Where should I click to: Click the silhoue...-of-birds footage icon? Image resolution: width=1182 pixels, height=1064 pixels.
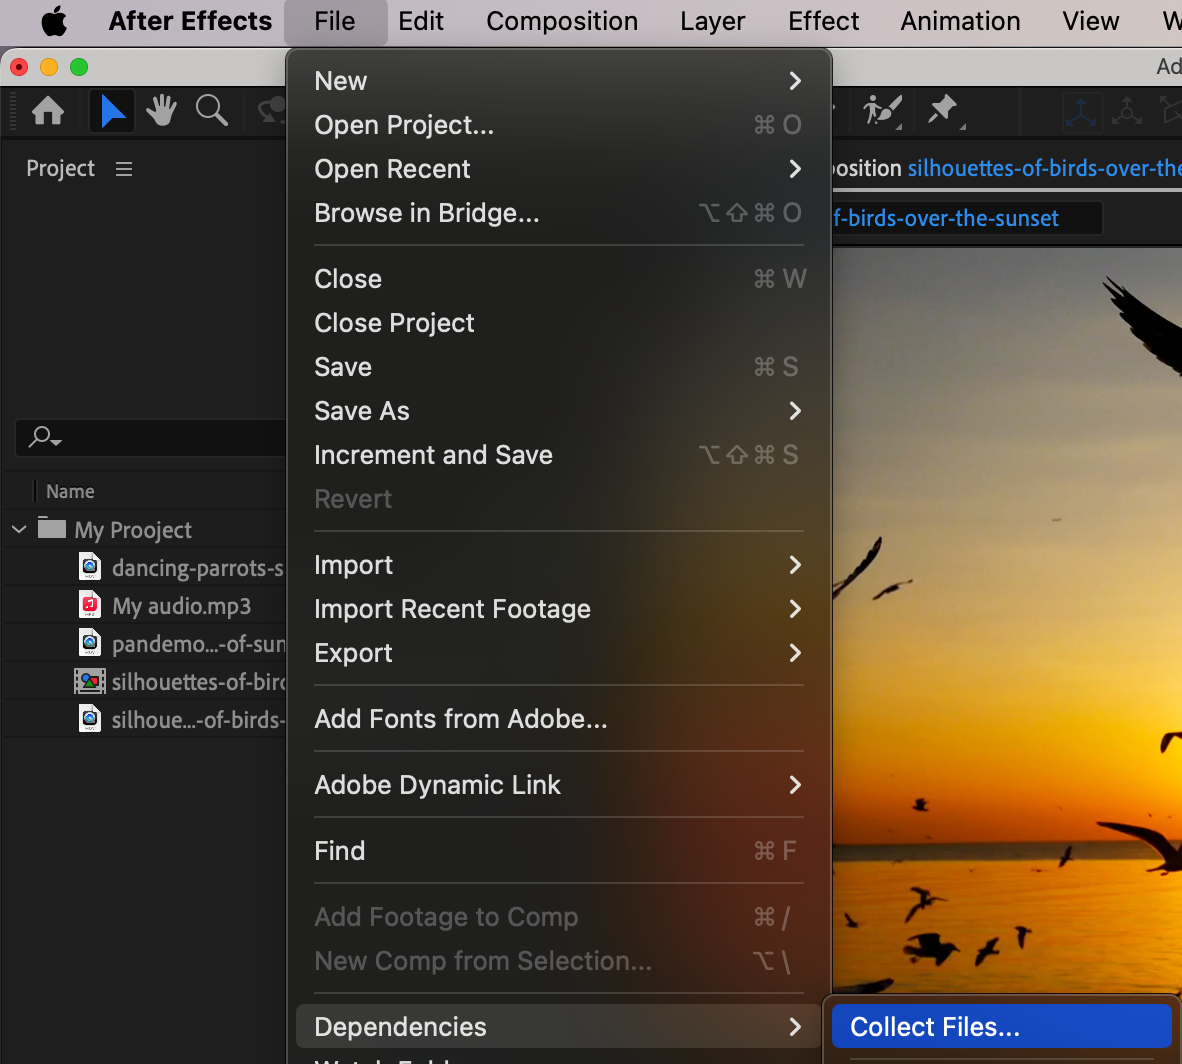pos(90,719)
